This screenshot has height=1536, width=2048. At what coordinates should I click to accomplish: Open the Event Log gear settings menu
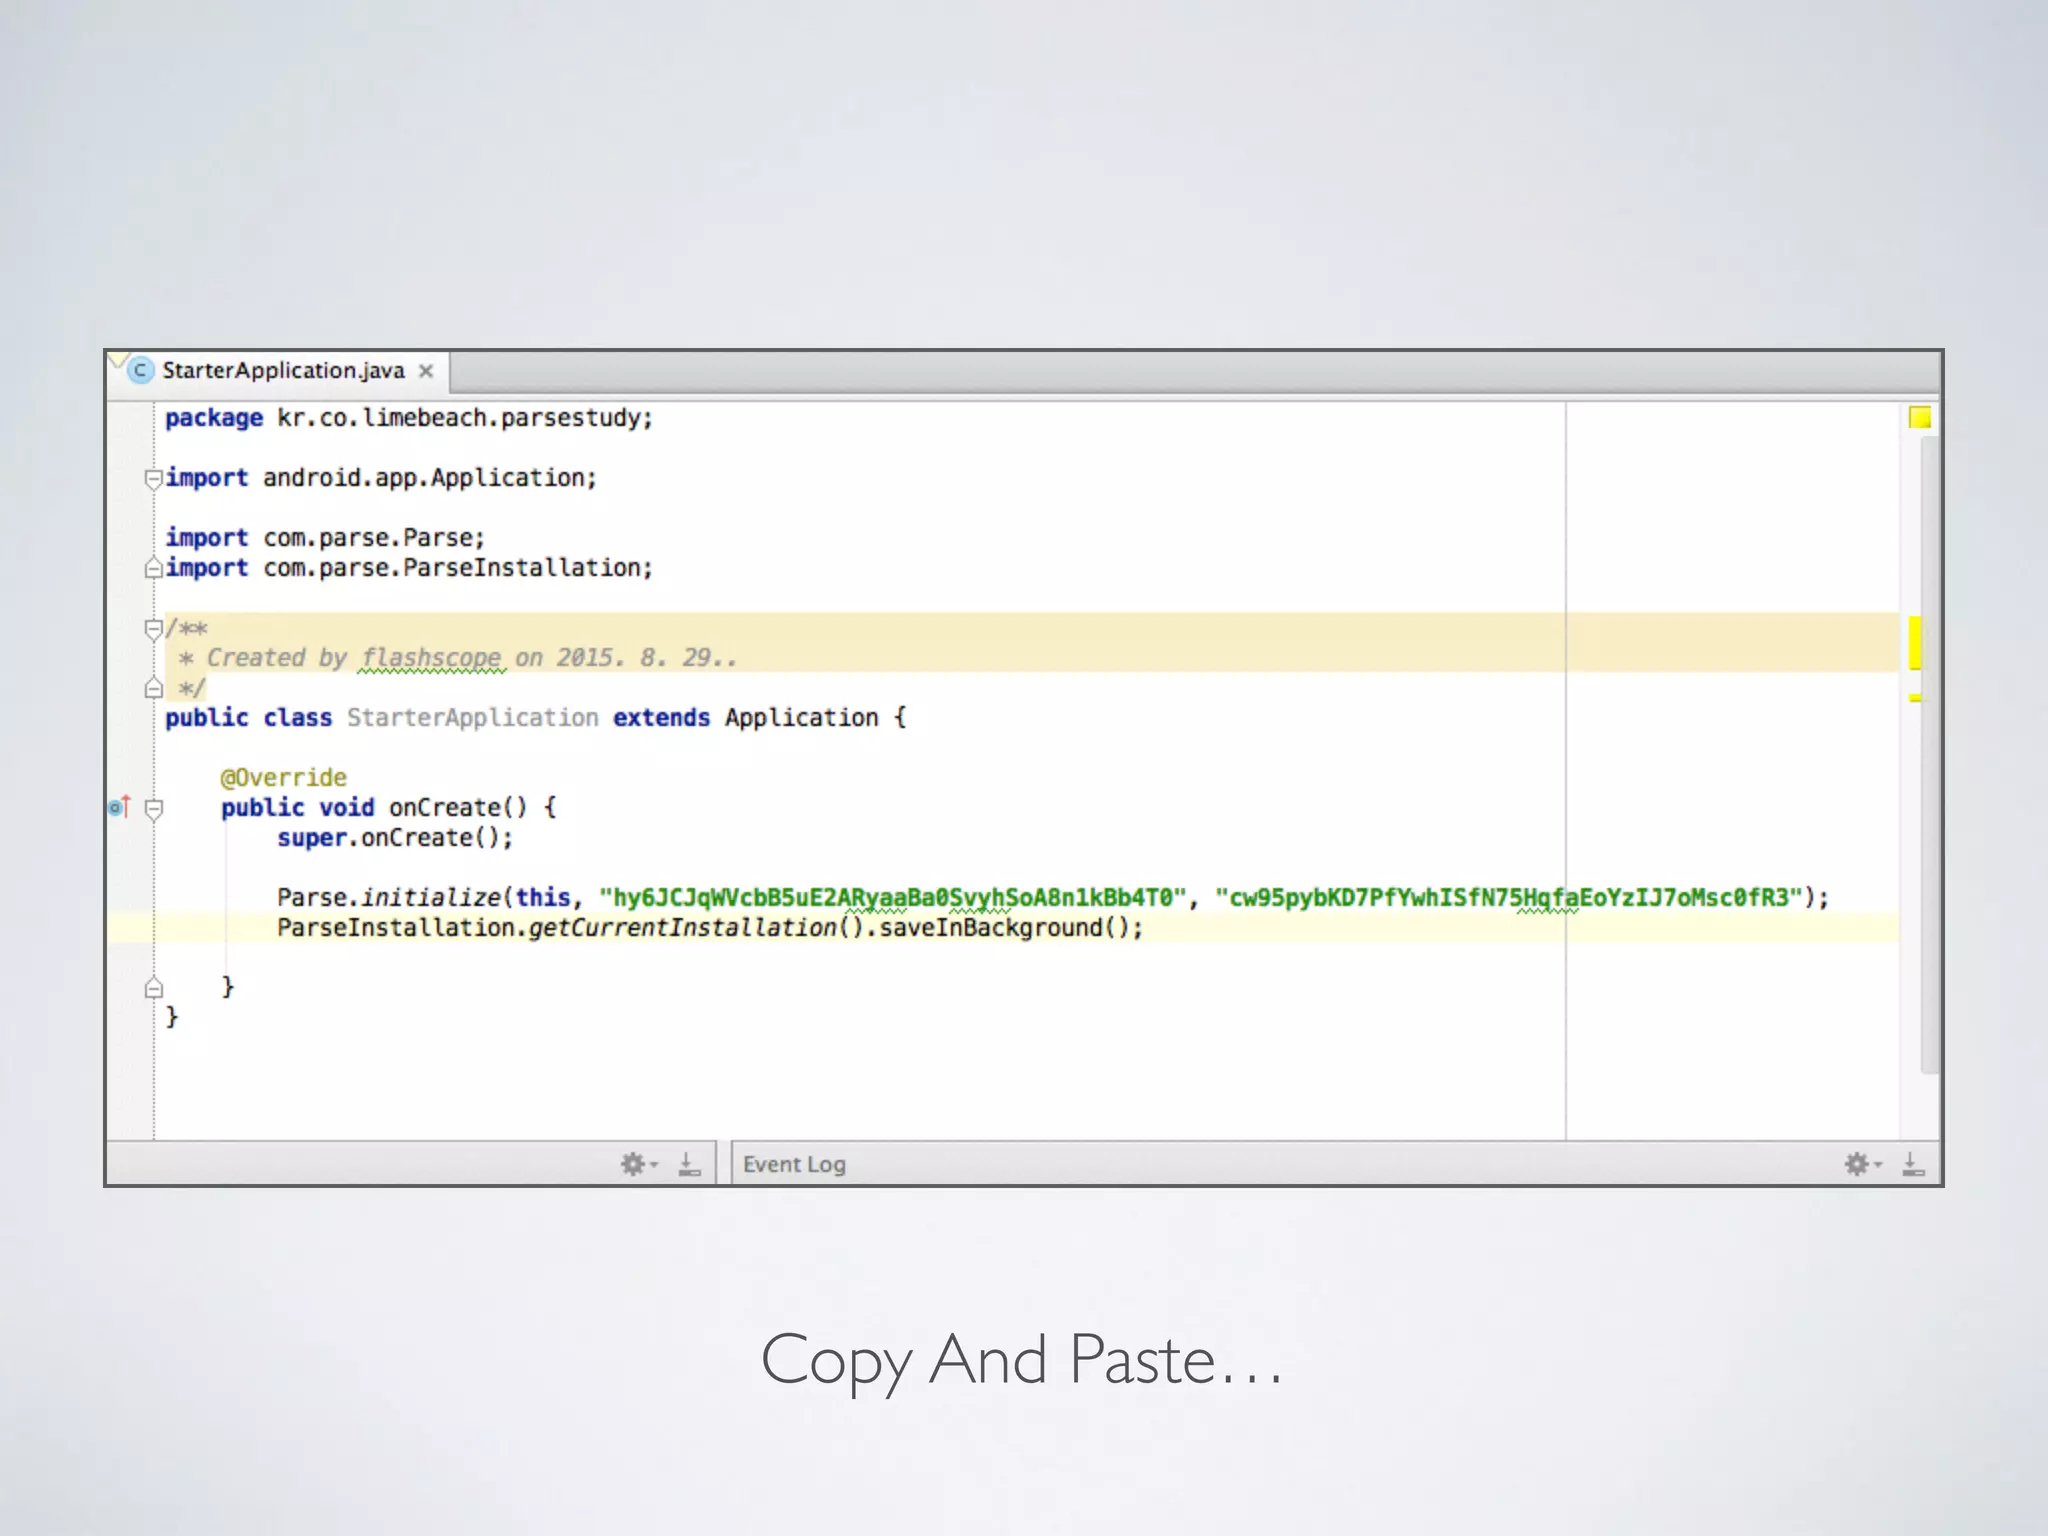tap(1862, 1164)
